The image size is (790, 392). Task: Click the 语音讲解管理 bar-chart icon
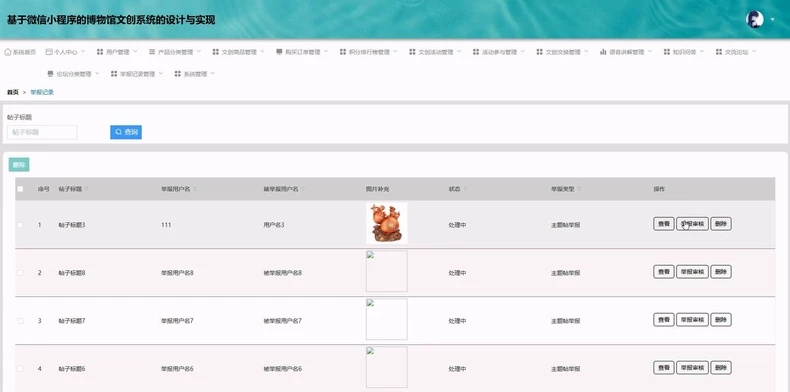603,52
